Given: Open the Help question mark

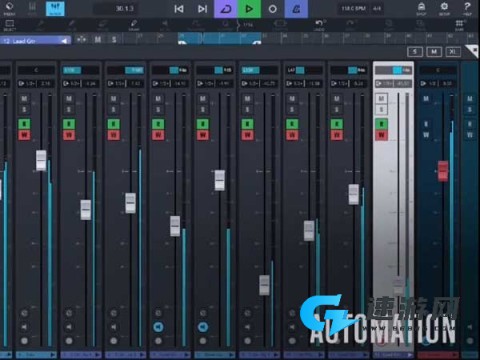Looking at the screenshot, I should point(467,9).
